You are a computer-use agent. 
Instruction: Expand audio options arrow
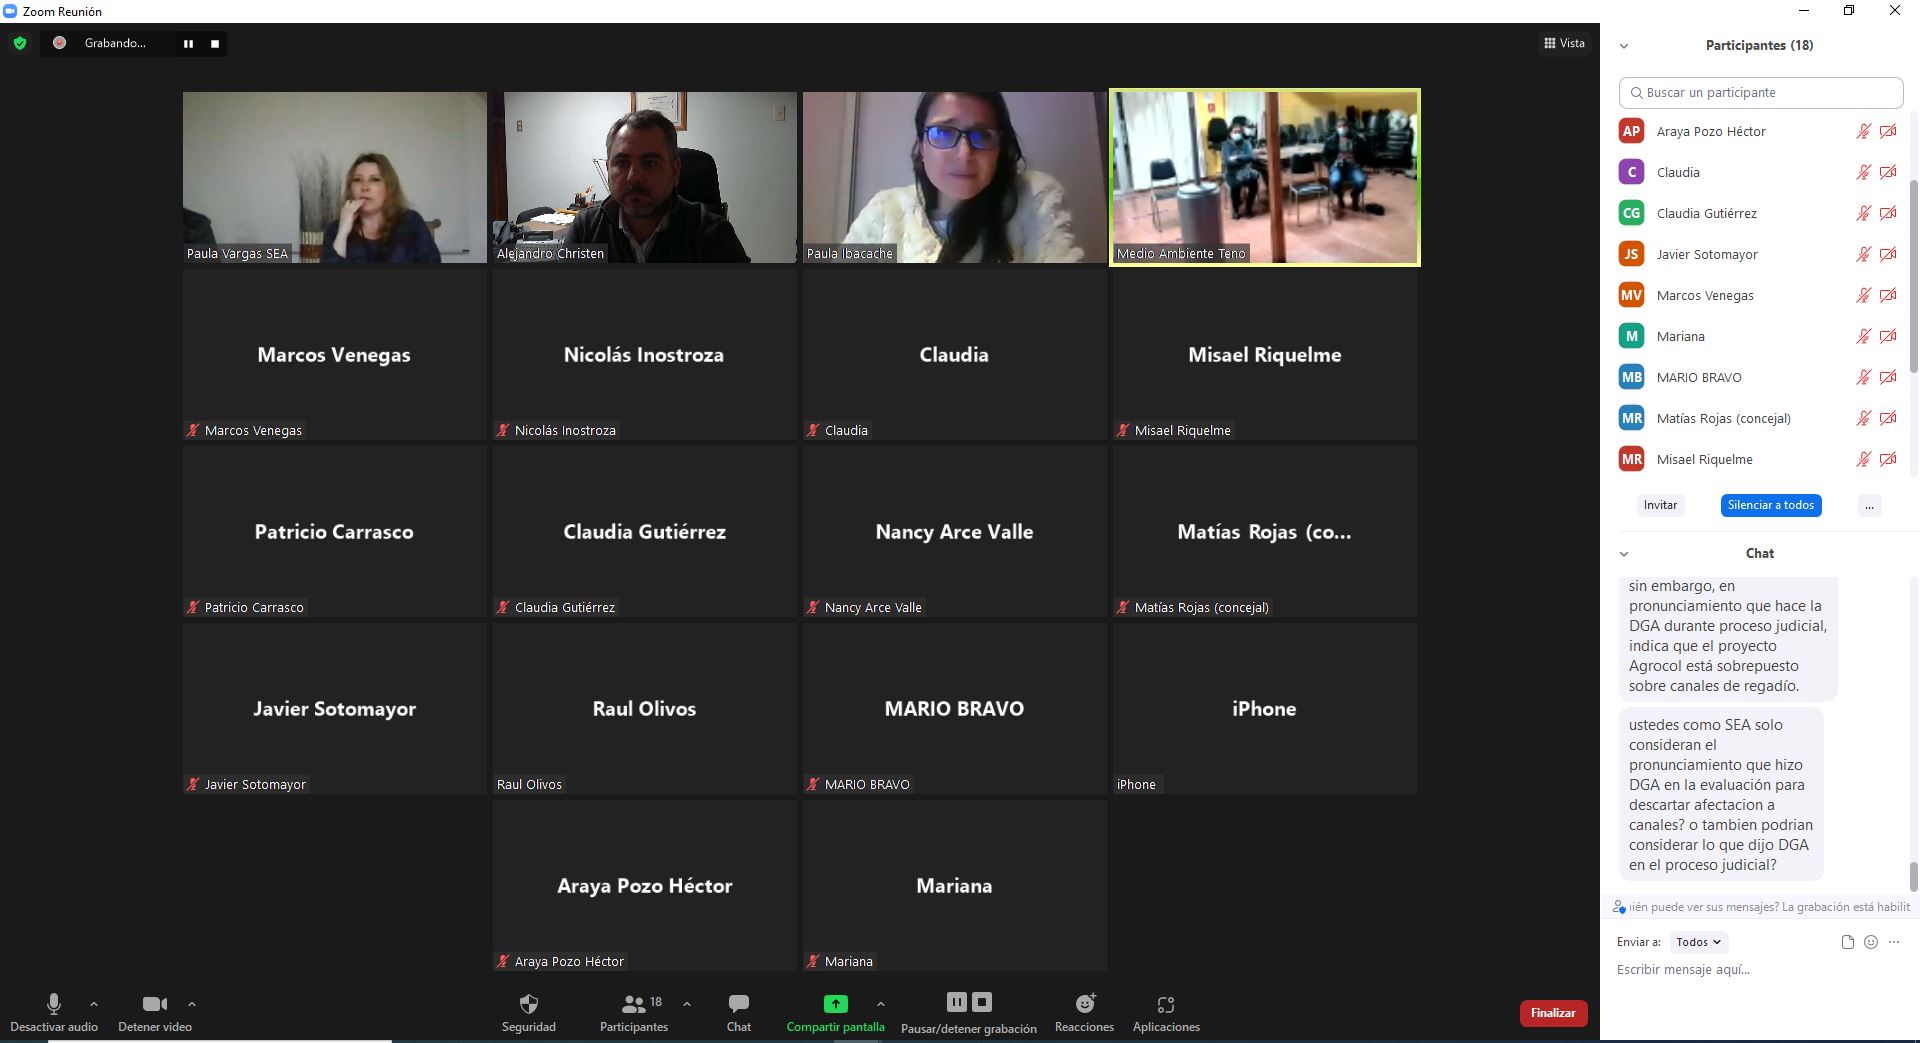coord(94,1004)
